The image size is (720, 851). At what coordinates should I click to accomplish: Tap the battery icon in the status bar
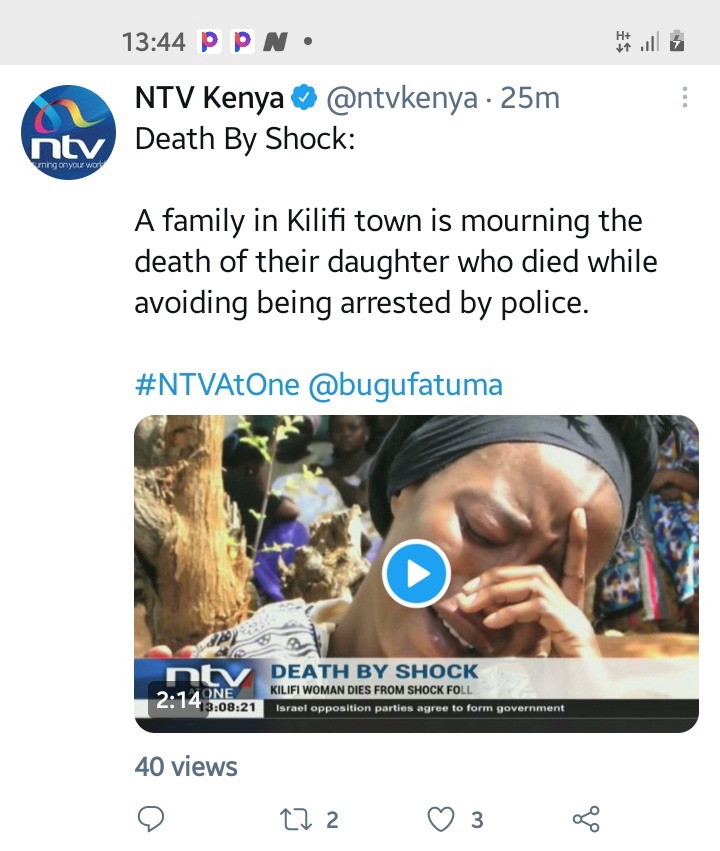pos(677,41)
